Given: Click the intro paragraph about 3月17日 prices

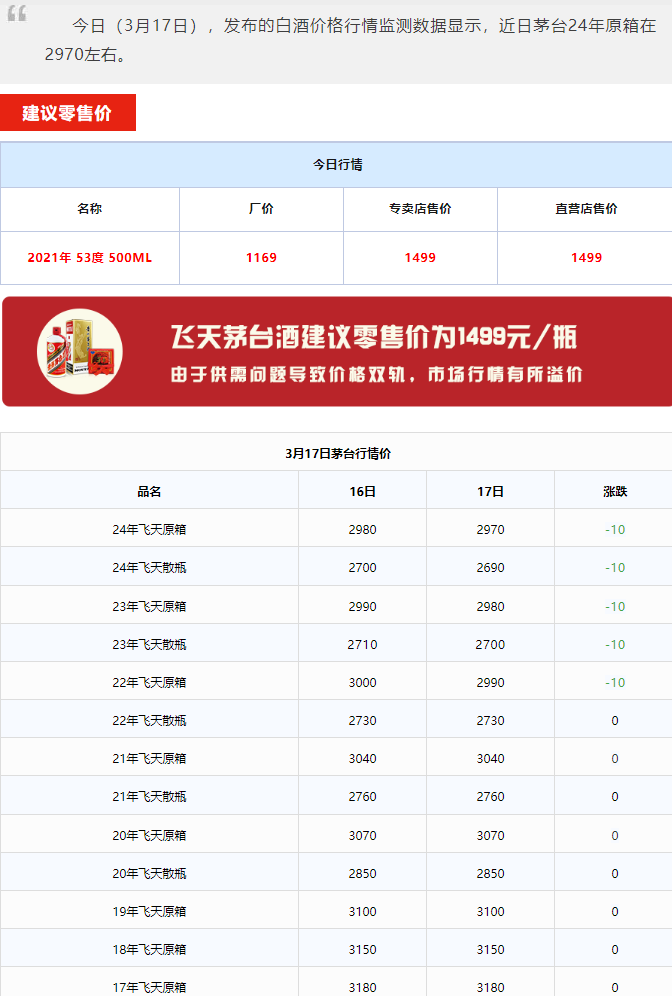Looking at the screenshot, I should (350, 40).
